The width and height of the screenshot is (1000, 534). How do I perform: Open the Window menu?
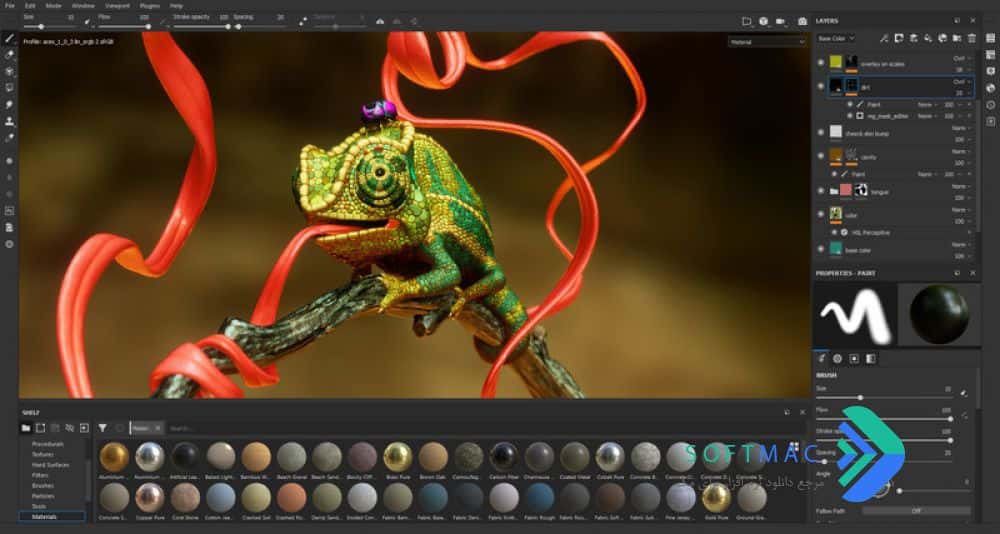tap(83, 5)
